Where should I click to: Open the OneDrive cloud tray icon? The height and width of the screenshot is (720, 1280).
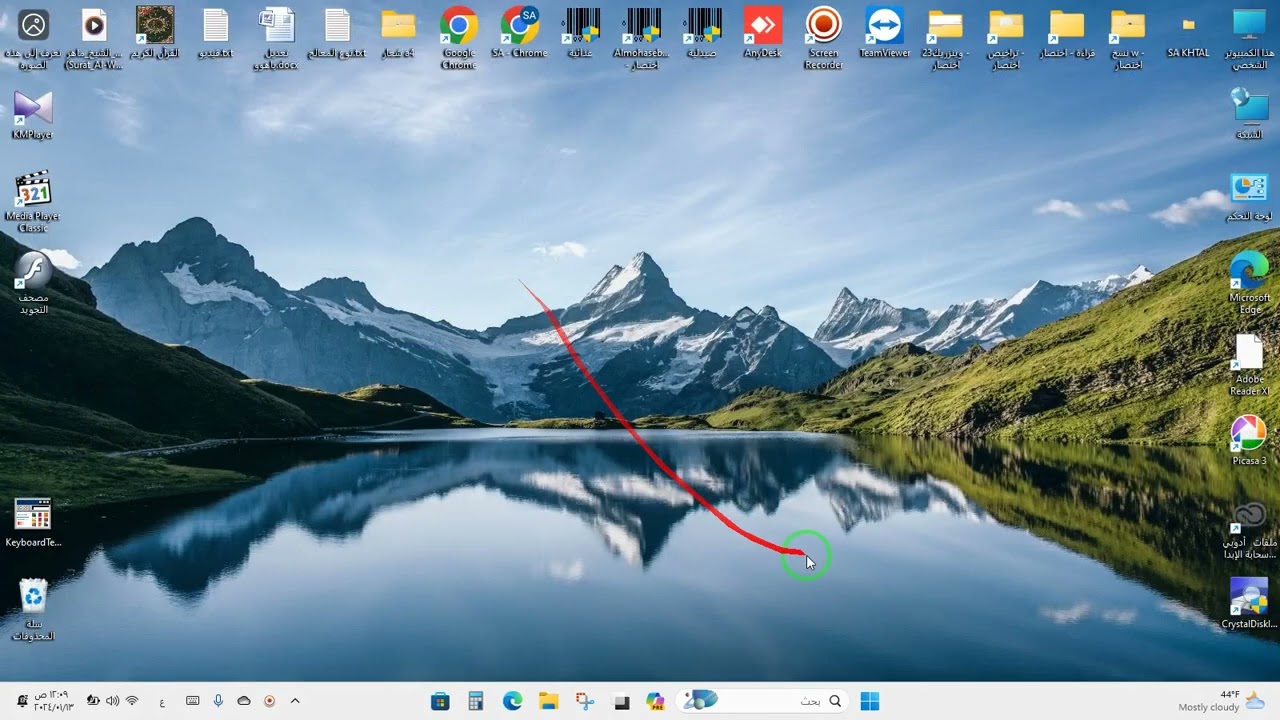[x=244, y=701]
